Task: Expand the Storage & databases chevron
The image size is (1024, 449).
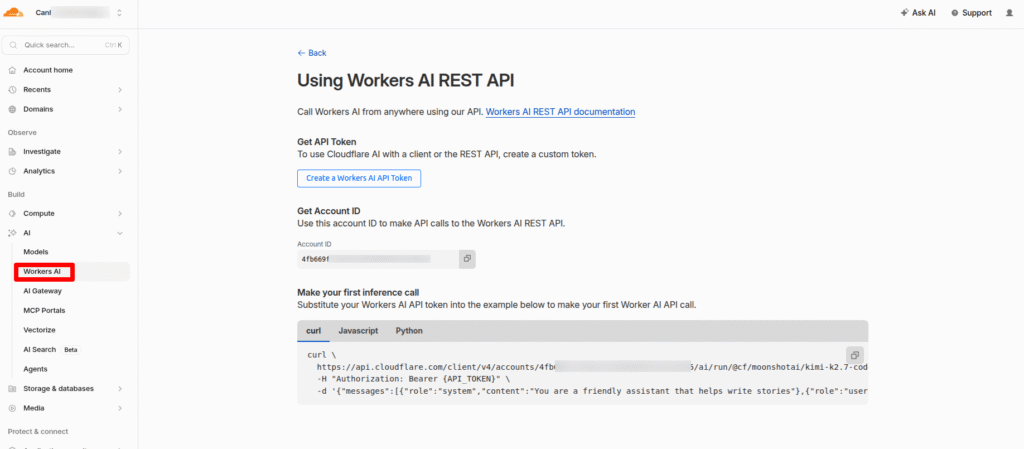Action: (x=120, y=389)
